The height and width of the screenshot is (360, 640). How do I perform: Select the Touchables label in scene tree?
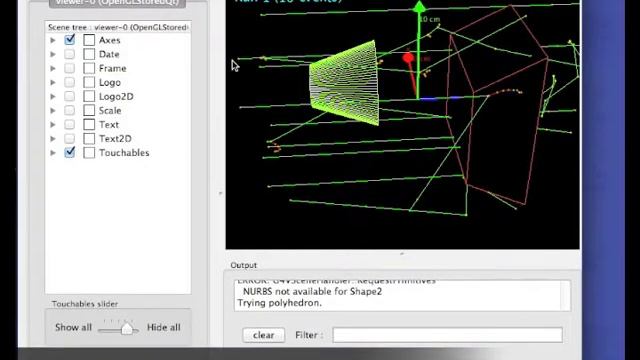click(124, 153)
